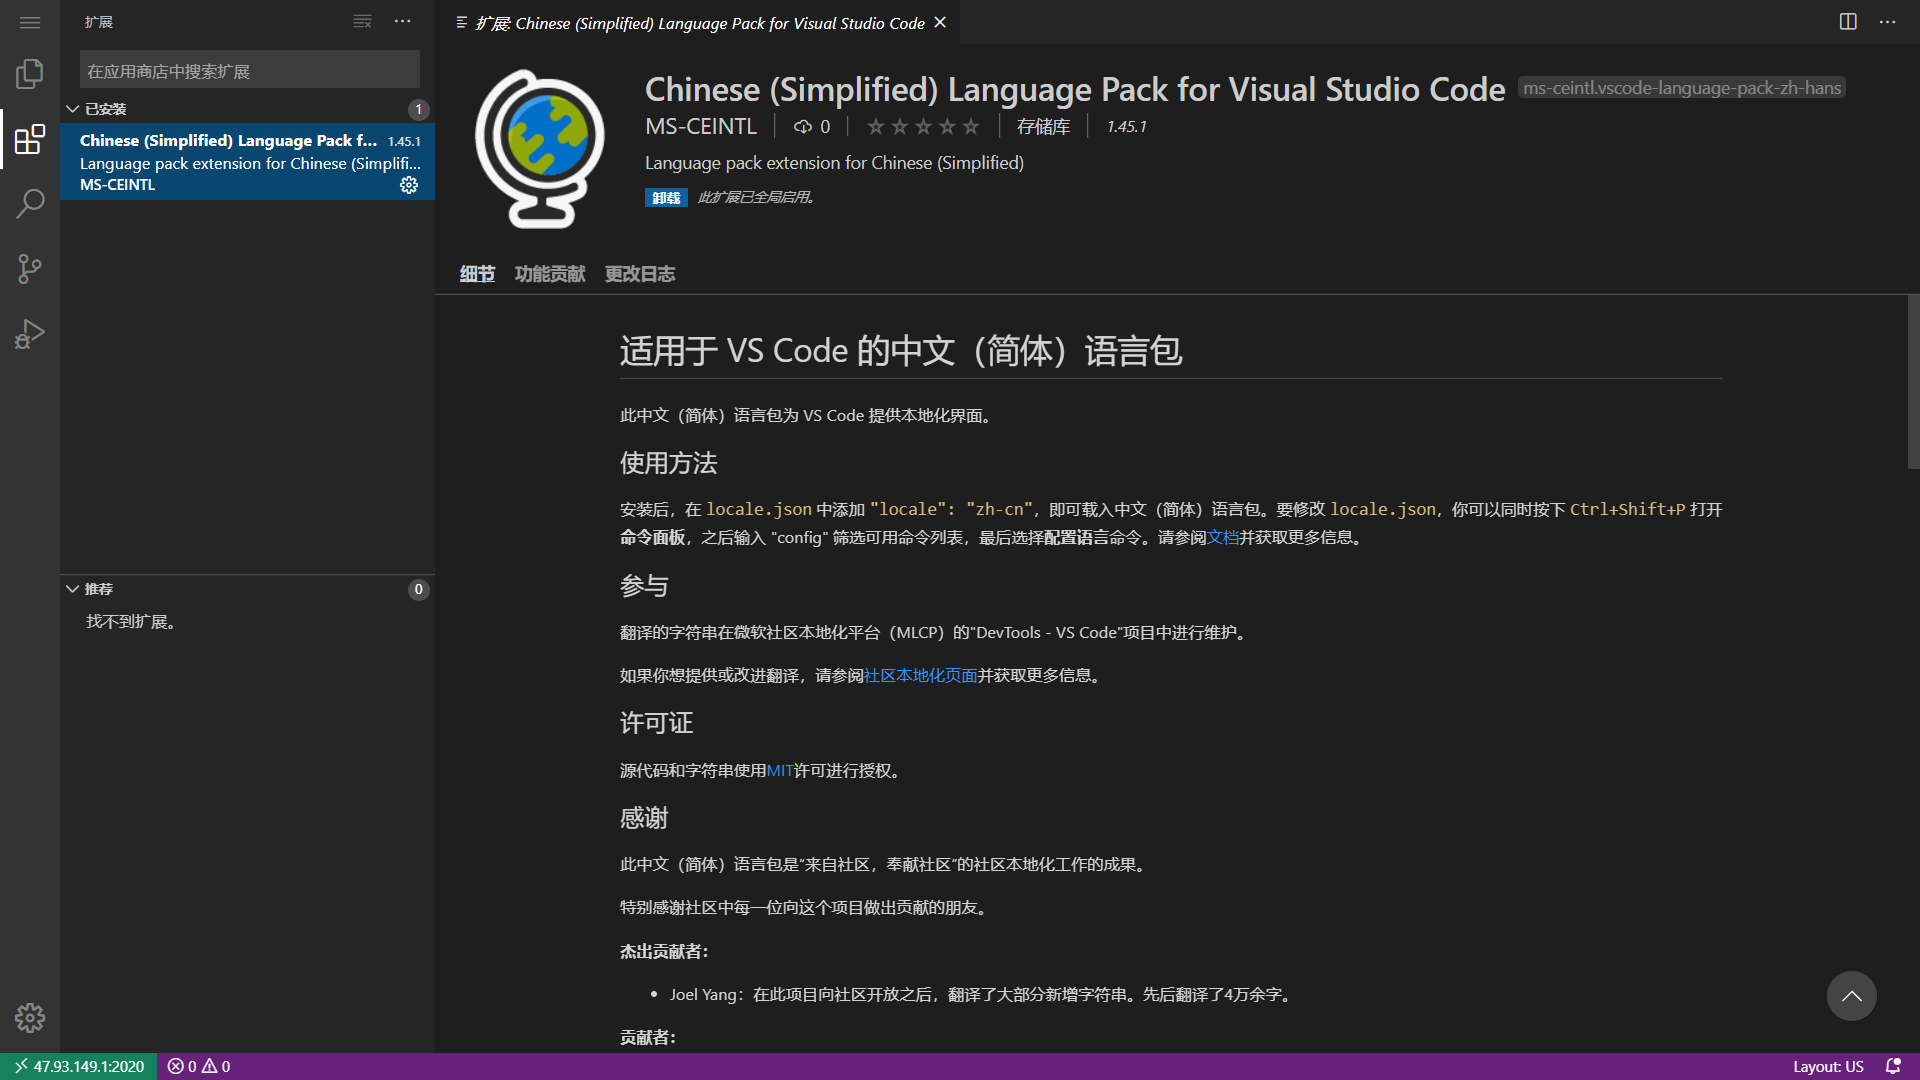The width and height of the screenshot is (1920, 1080).
Task: Open the 社区本地化页面 link
Action: [920, 676]
